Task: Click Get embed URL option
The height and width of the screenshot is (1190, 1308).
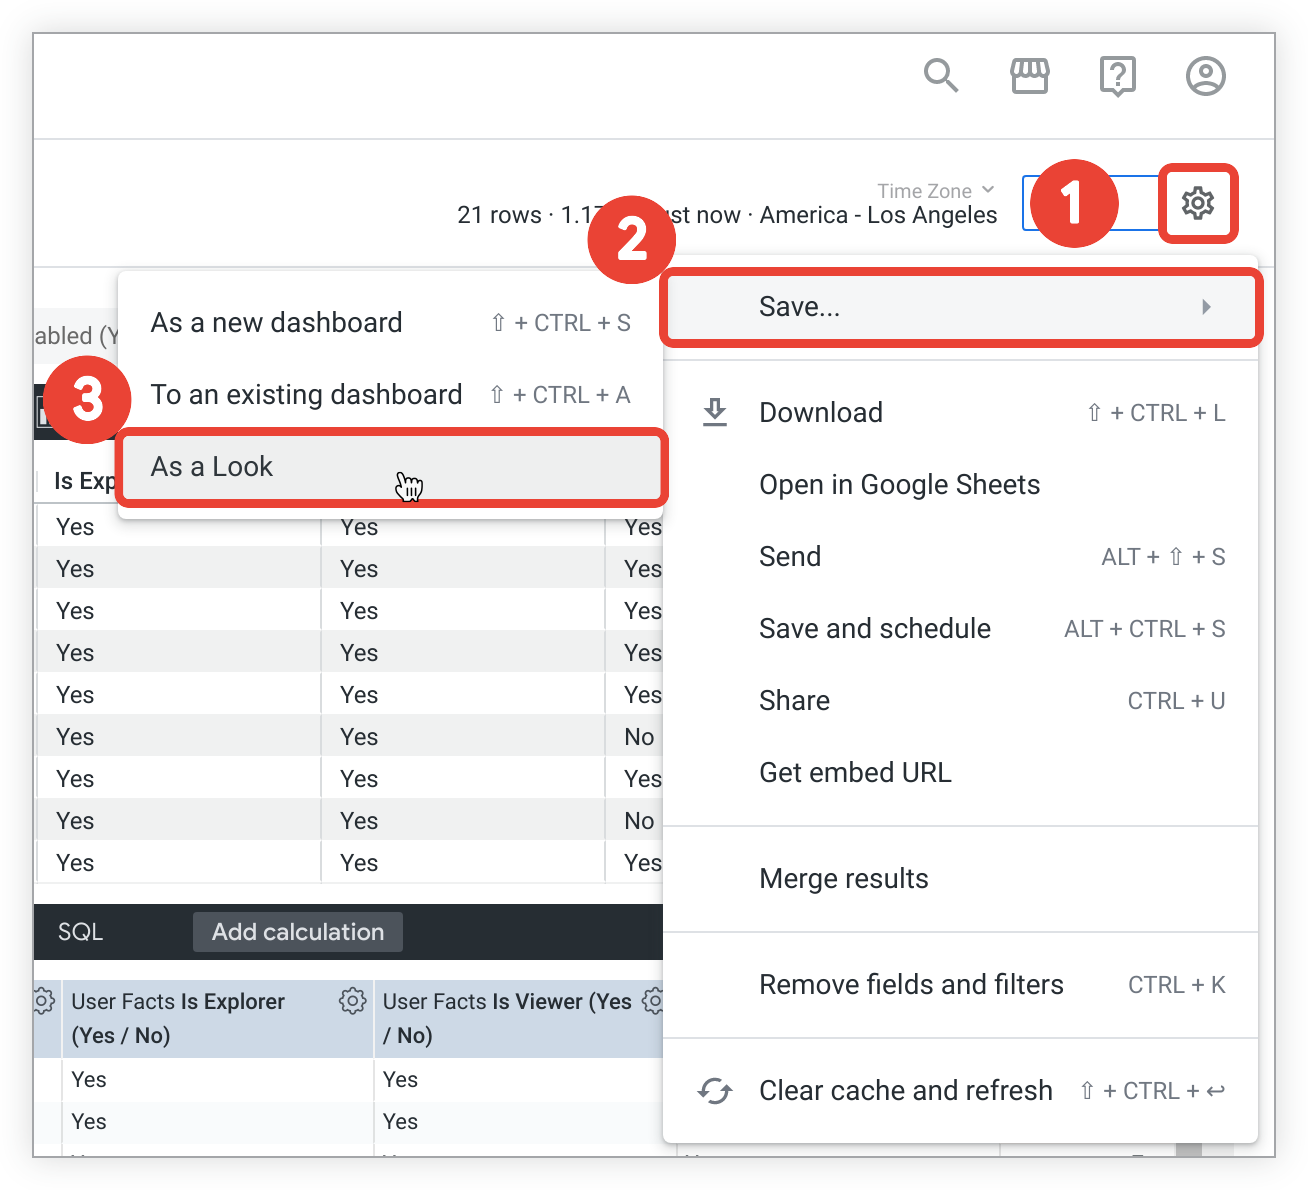Action: pos(855,773)
